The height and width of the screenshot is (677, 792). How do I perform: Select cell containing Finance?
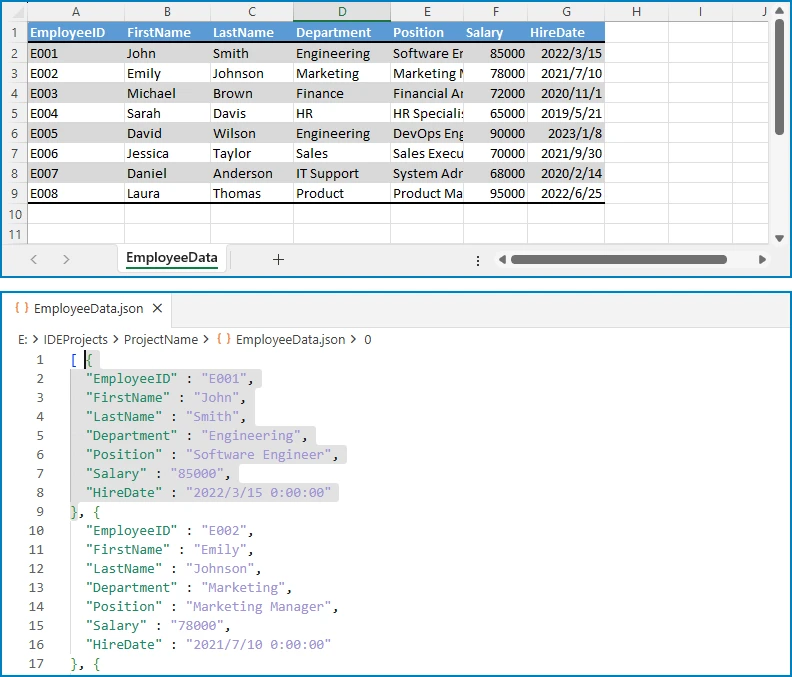pyautogui.click(x=342, y=93)
